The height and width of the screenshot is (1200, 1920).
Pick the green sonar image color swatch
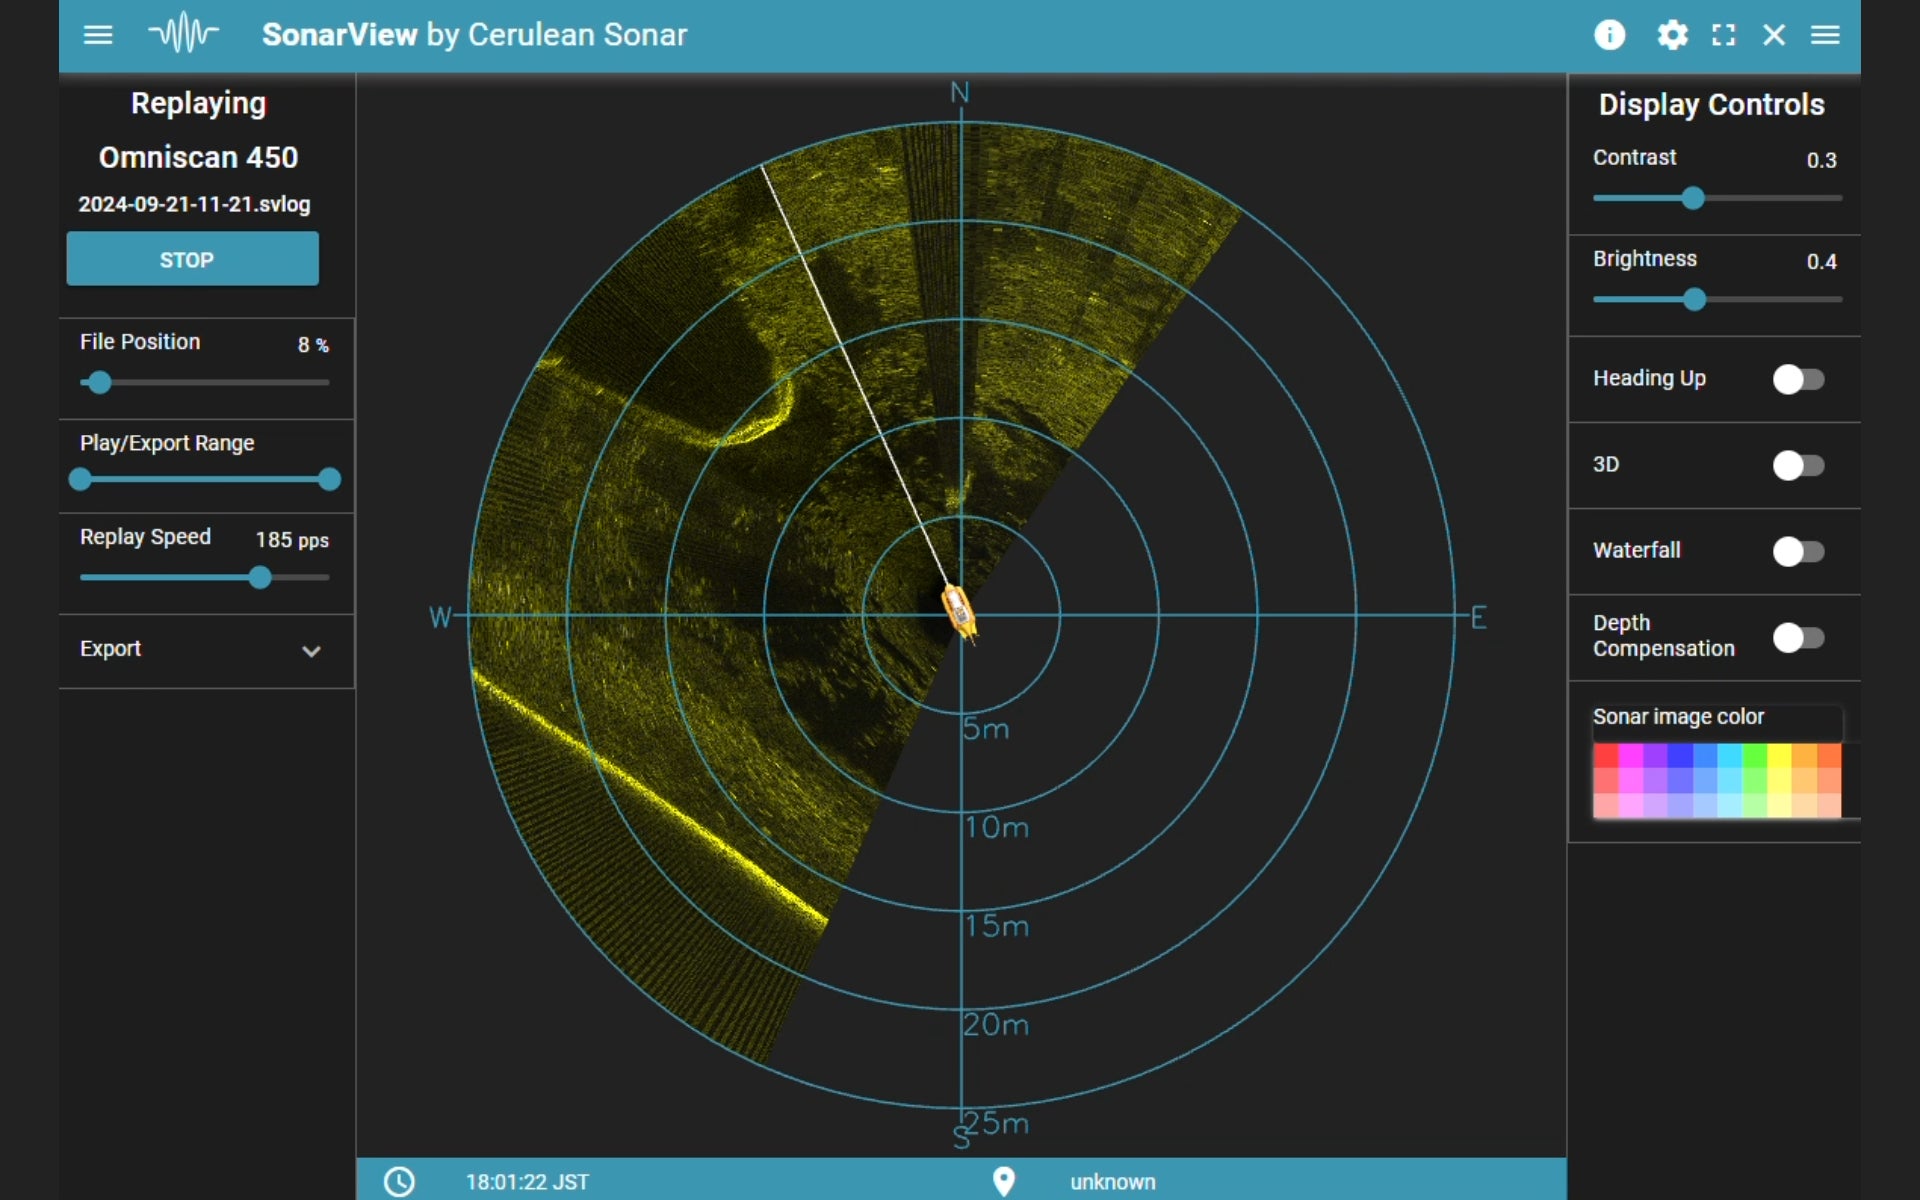[1754, 756]
